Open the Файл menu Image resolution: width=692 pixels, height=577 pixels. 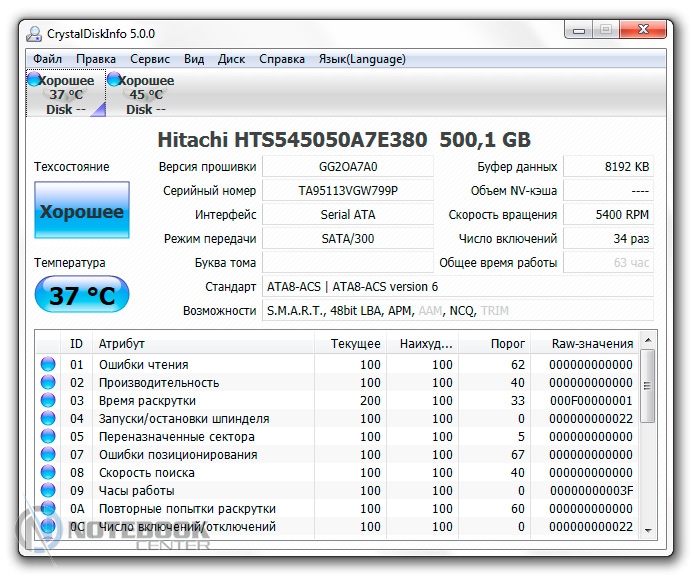click(x=47, y=59)
